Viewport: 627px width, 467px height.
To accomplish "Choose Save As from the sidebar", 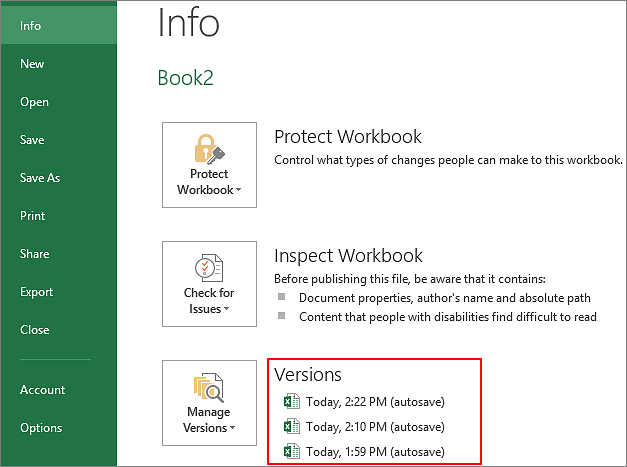I will 40,178.
